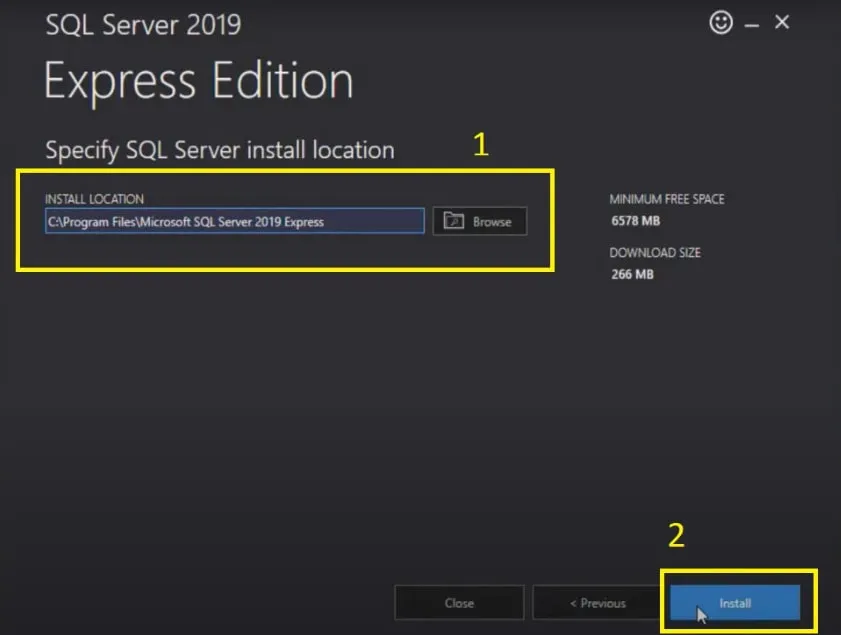Open the feedback smiley icon

tap(722, 22)
